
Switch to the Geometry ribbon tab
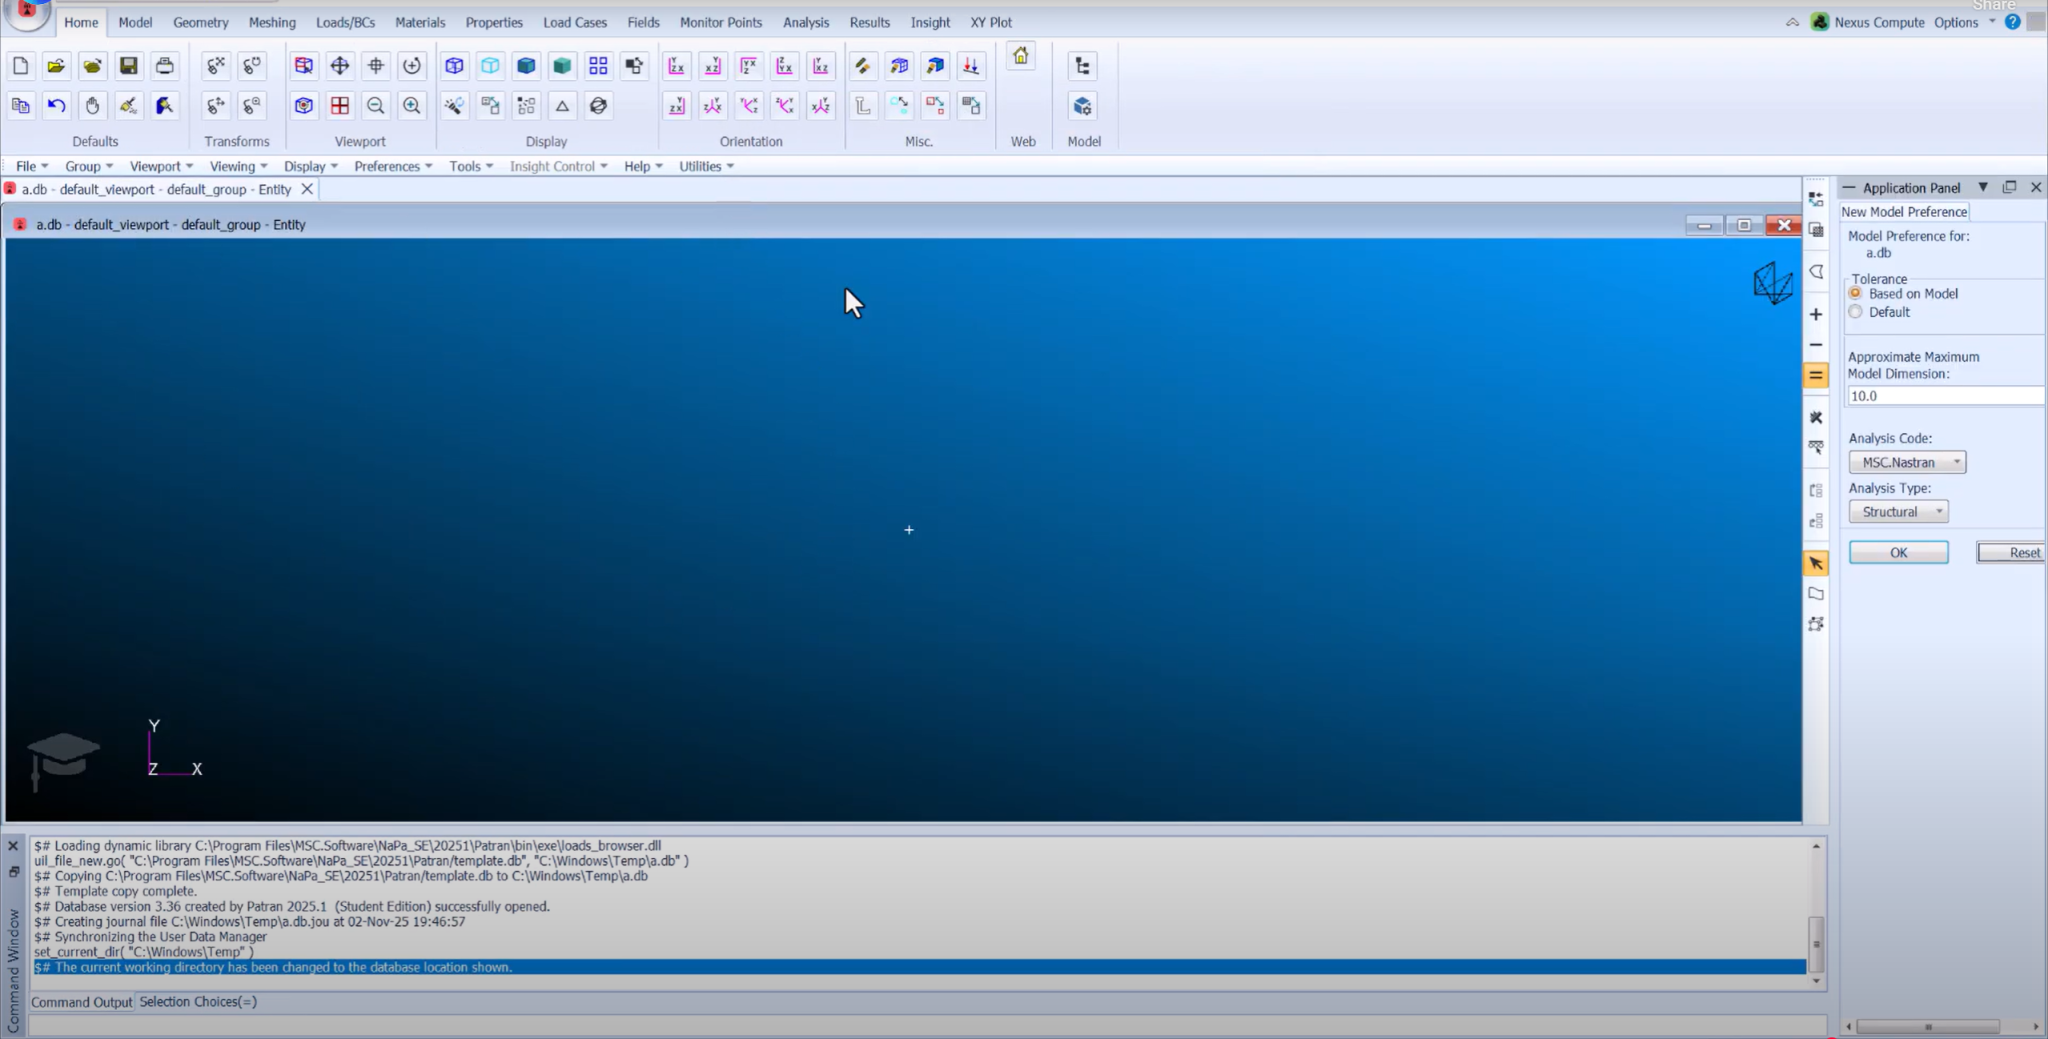(x=200, y=22)
